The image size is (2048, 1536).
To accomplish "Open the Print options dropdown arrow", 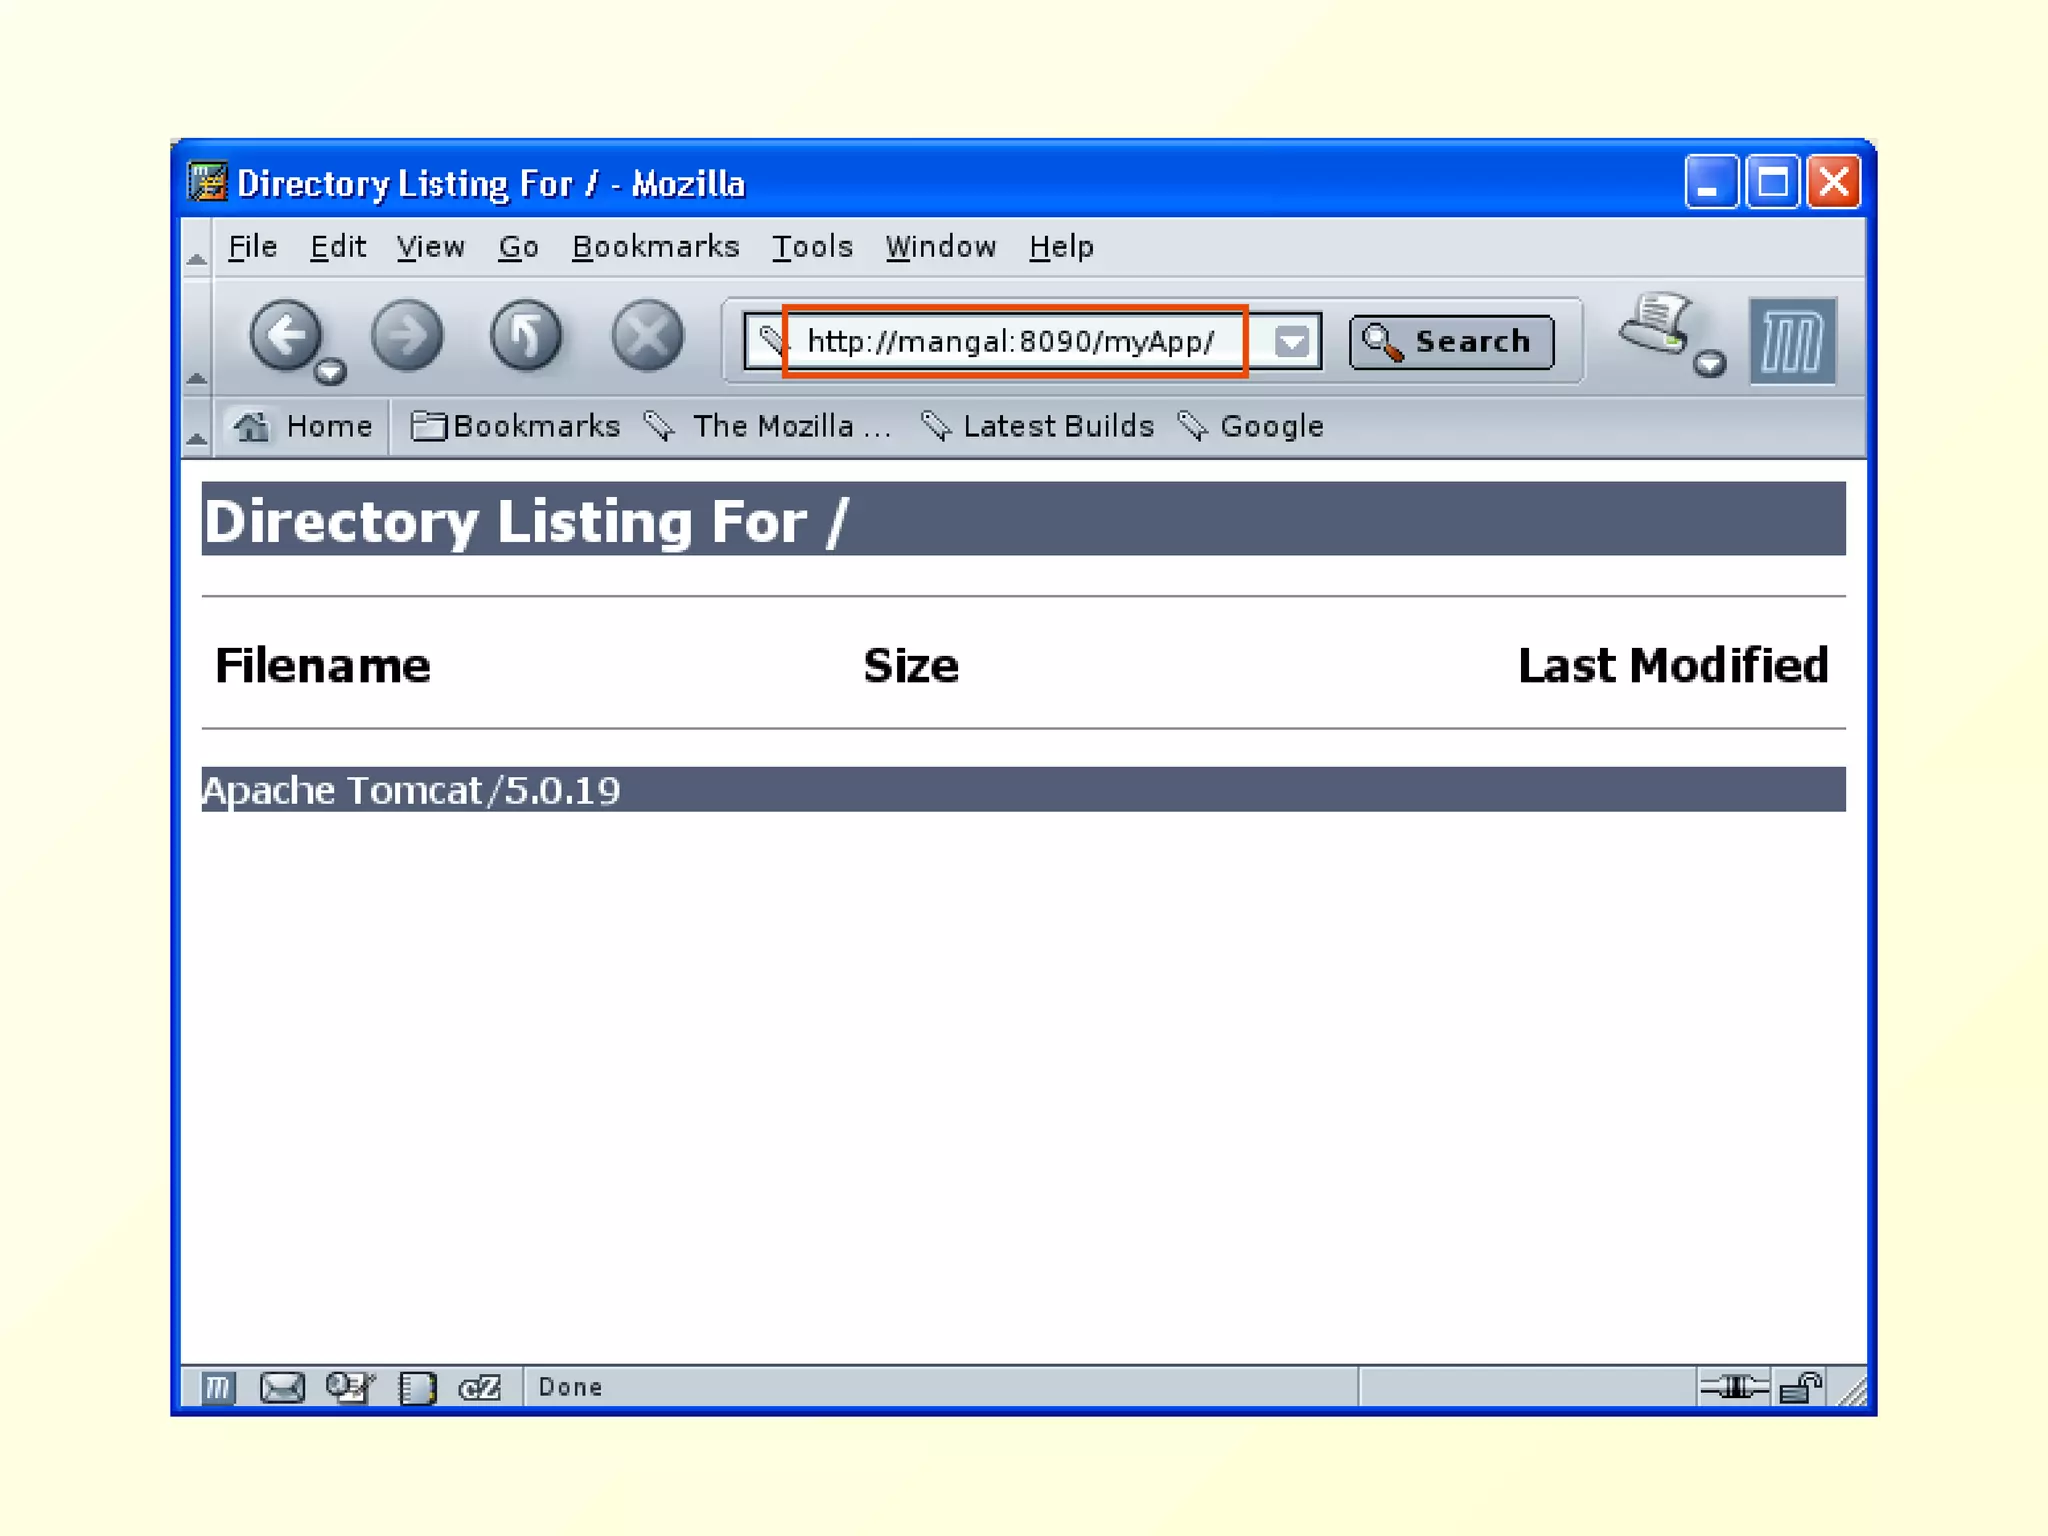I will 1710,364.
